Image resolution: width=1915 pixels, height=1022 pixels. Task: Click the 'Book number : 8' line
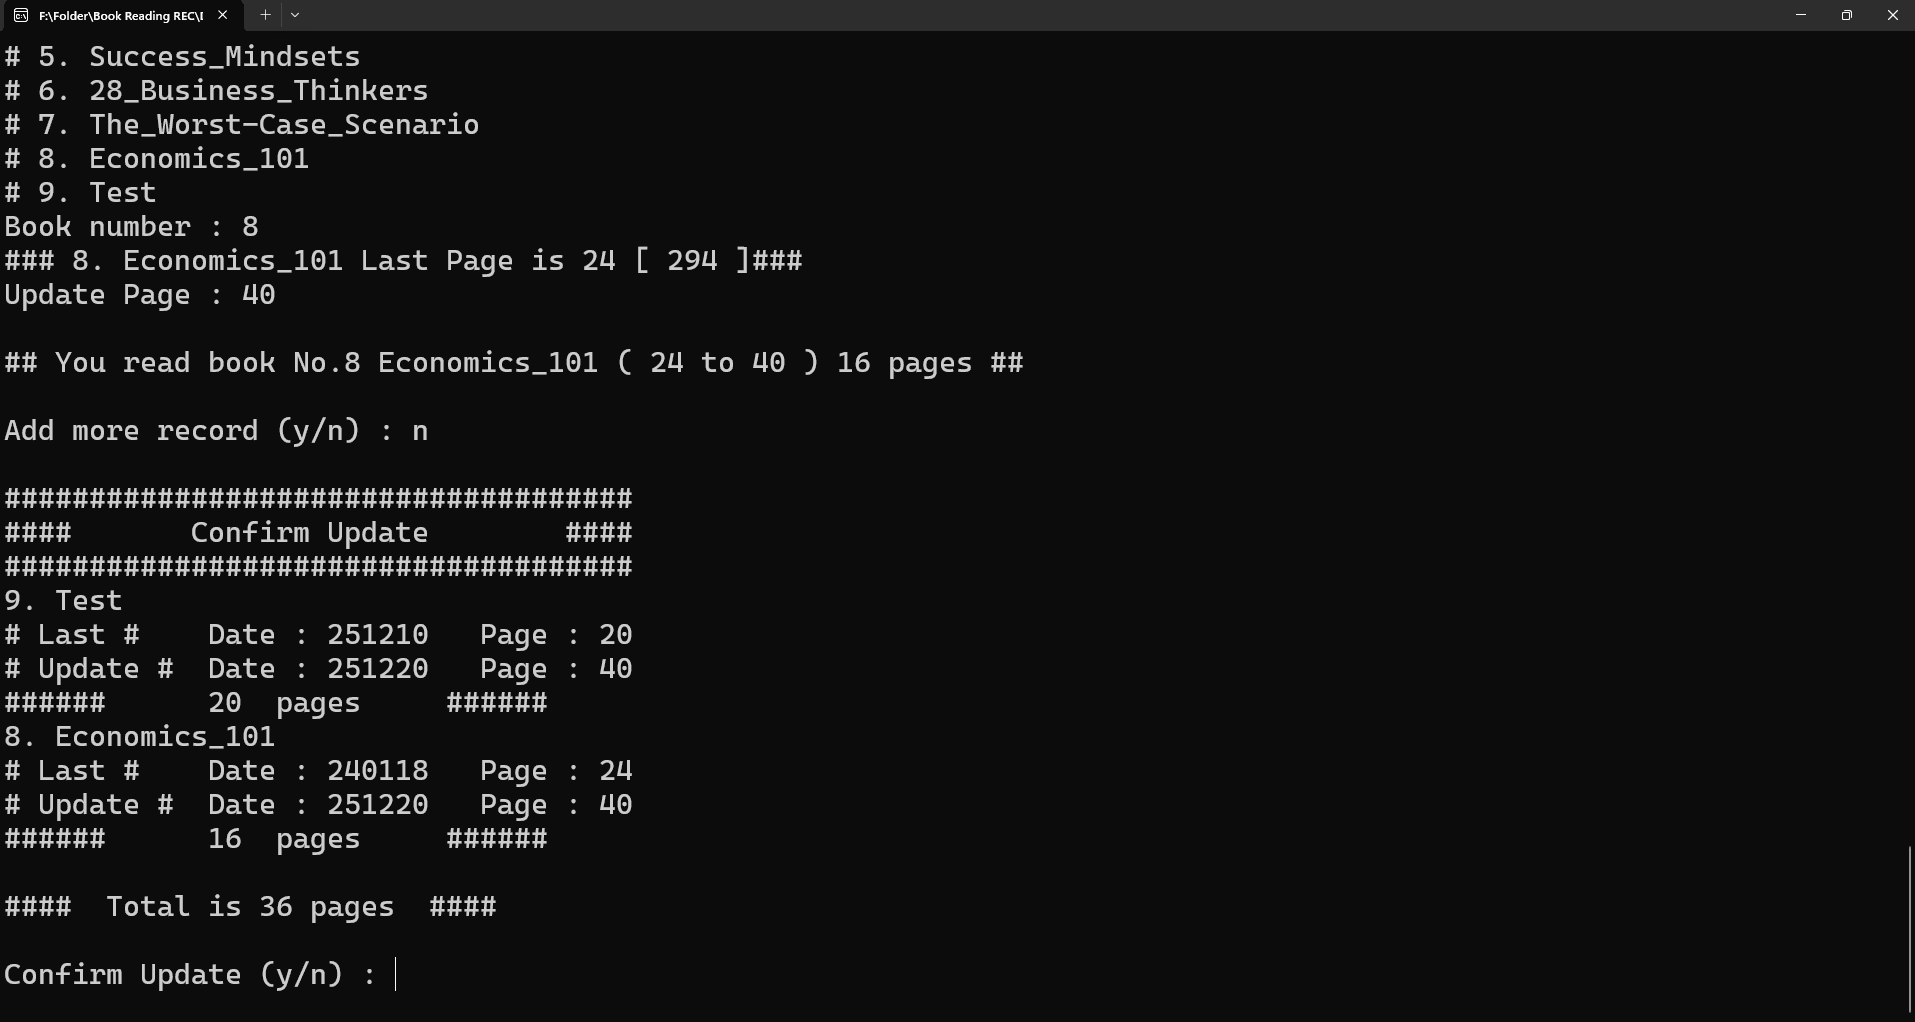(x=132, y=227)
